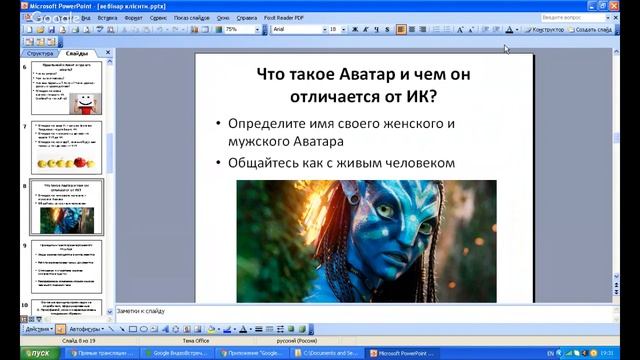Click the 3-D style icon
Screen dimensions: 640x360
click(x=302, y=329)
